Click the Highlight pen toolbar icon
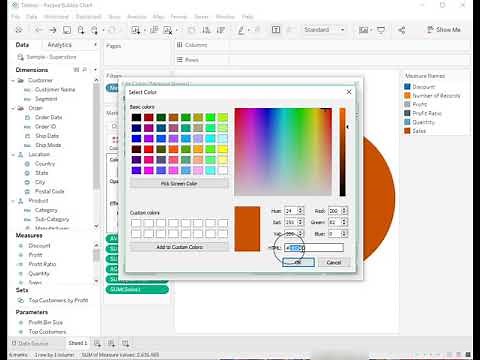Screen dimensions: 480x360 click(241, 30)
